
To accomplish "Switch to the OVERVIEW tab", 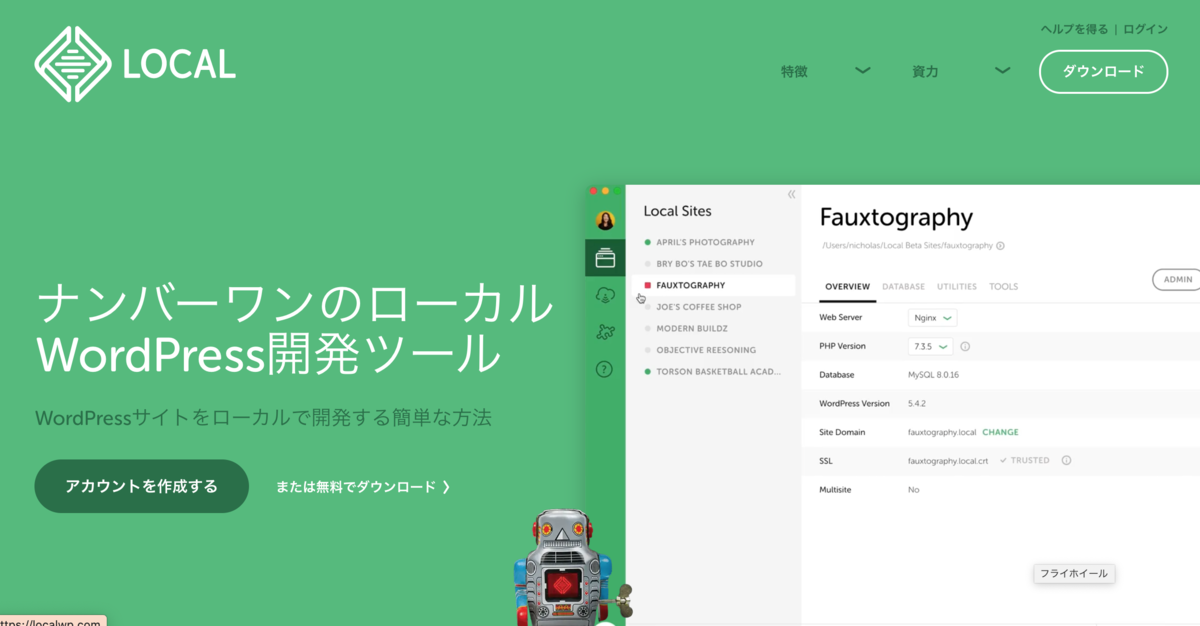I will click(847, 287).
